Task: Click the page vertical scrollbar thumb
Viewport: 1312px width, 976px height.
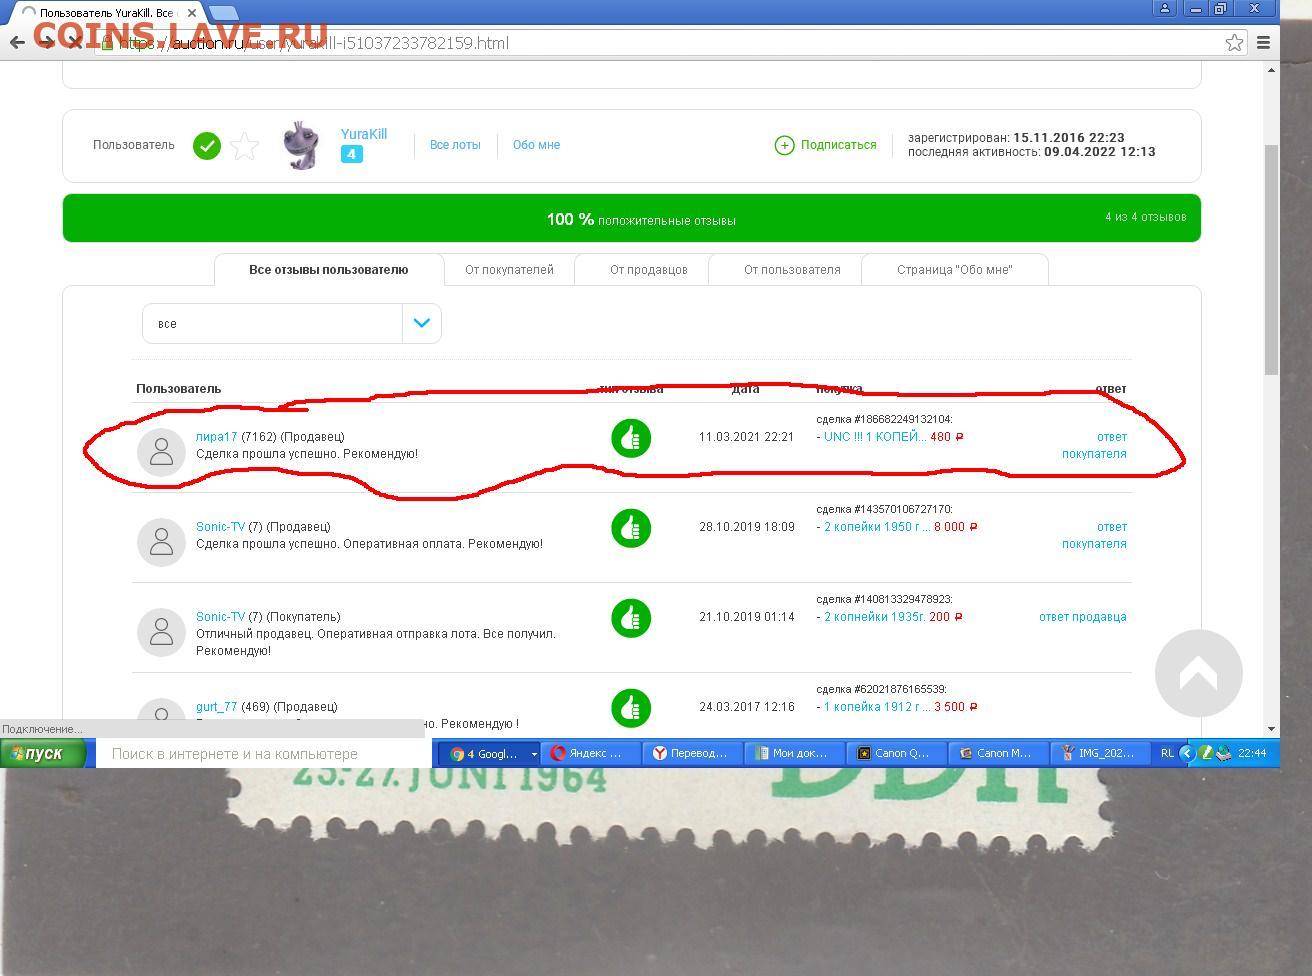Action: point(1271,260)
